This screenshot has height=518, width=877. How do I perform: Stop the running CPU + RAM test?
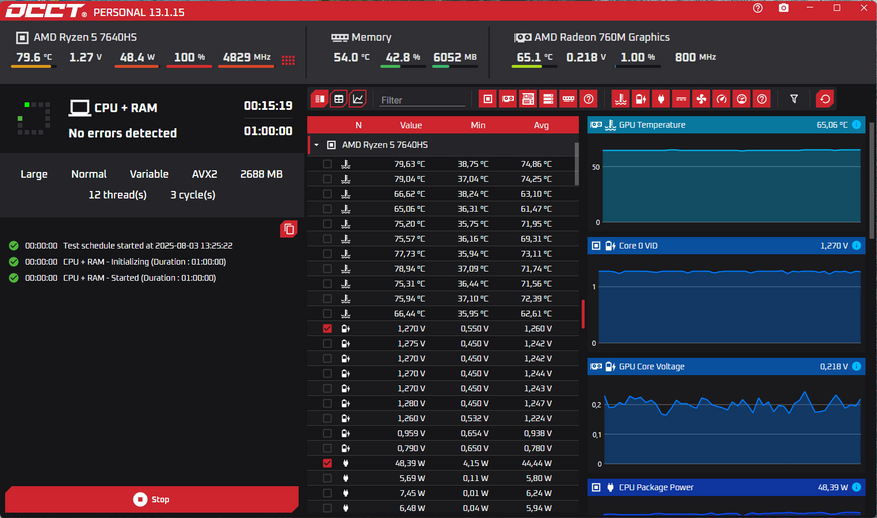(x=152, y=499)
